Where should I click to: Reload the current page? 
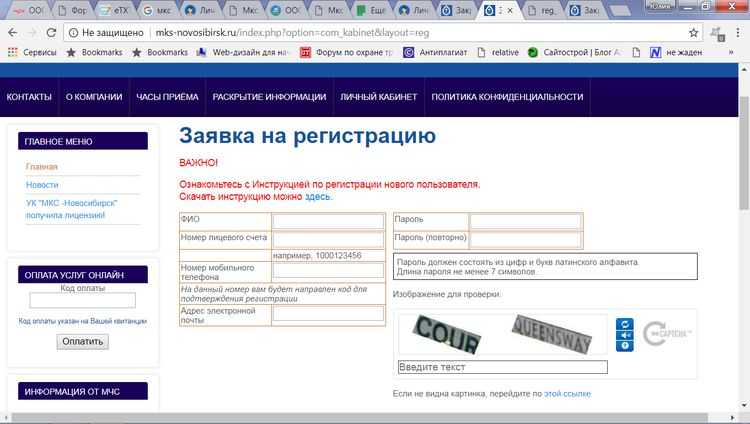(51, 33)
